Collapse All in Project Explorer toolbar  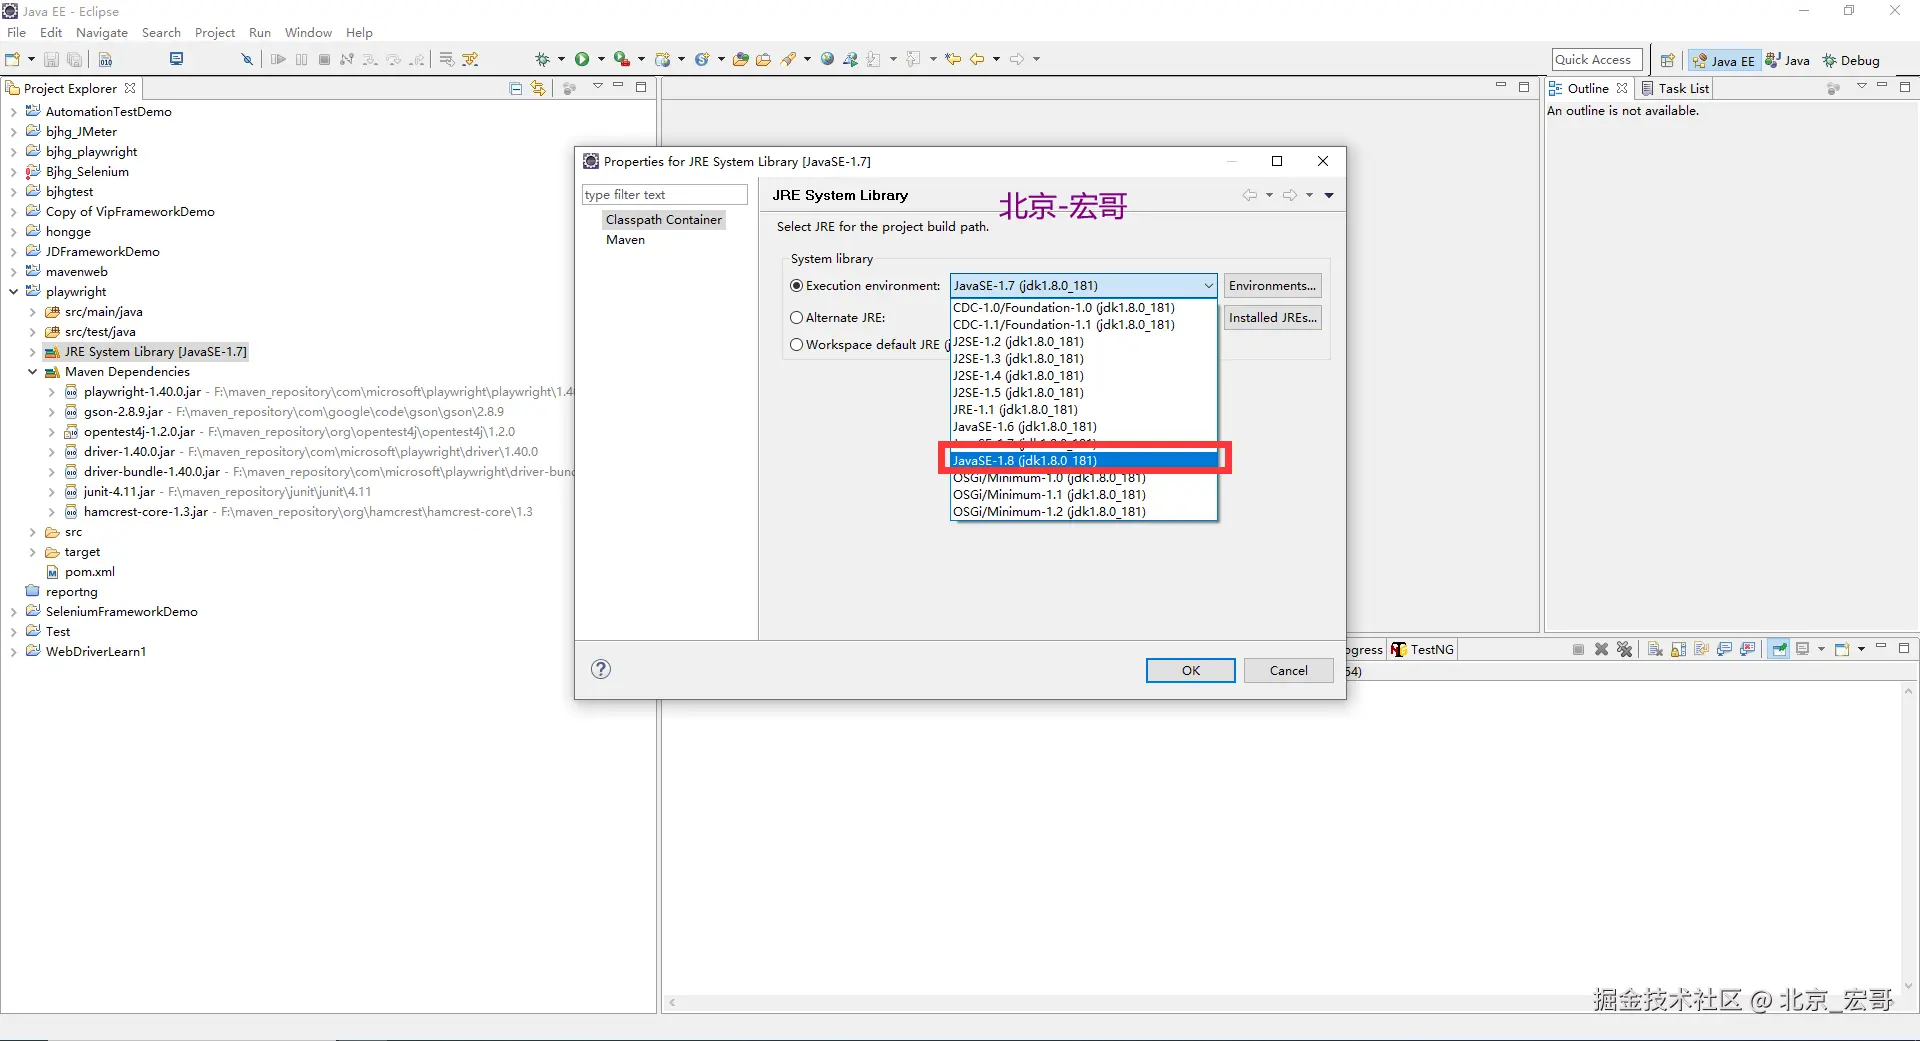point(516,88)
